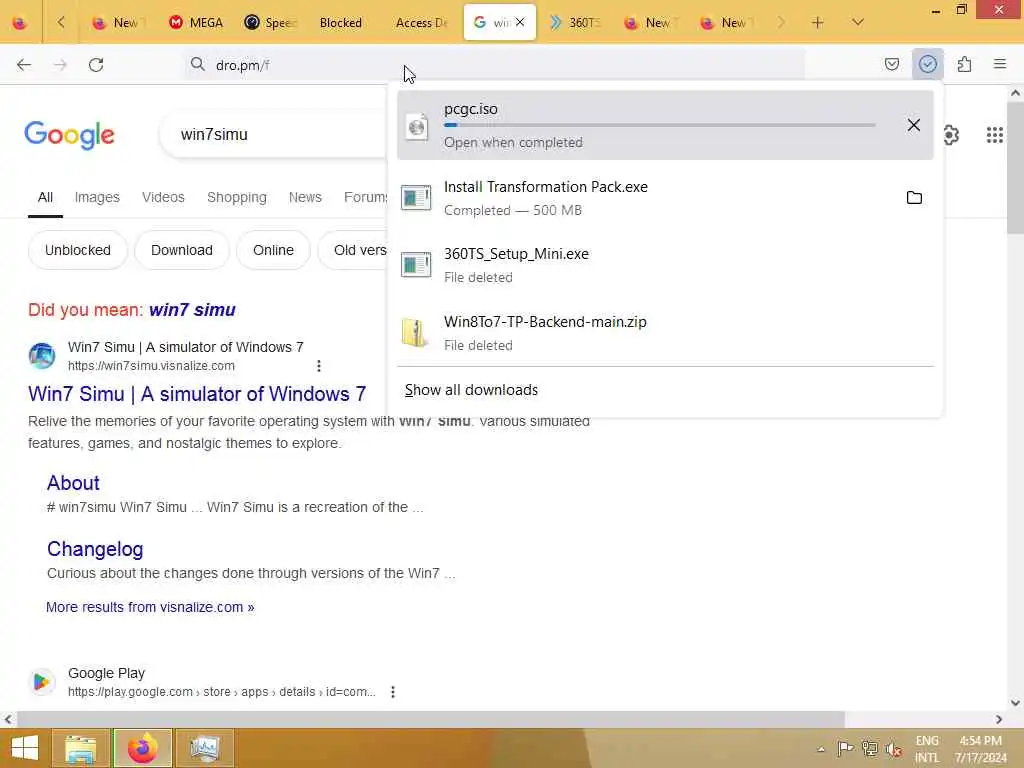Click the Google logo
The height and width of the screenshot is (768, 1024).
pos(69,135)
